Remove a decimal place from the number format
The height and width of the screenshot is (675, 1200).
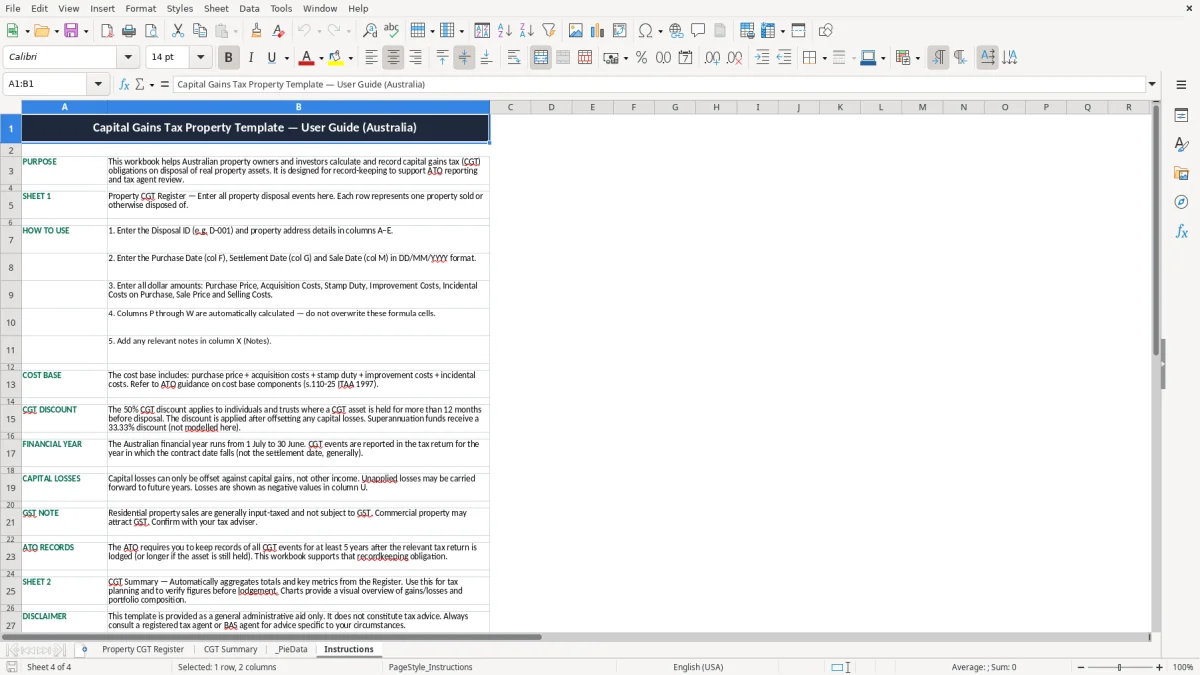tap(734, 58)
